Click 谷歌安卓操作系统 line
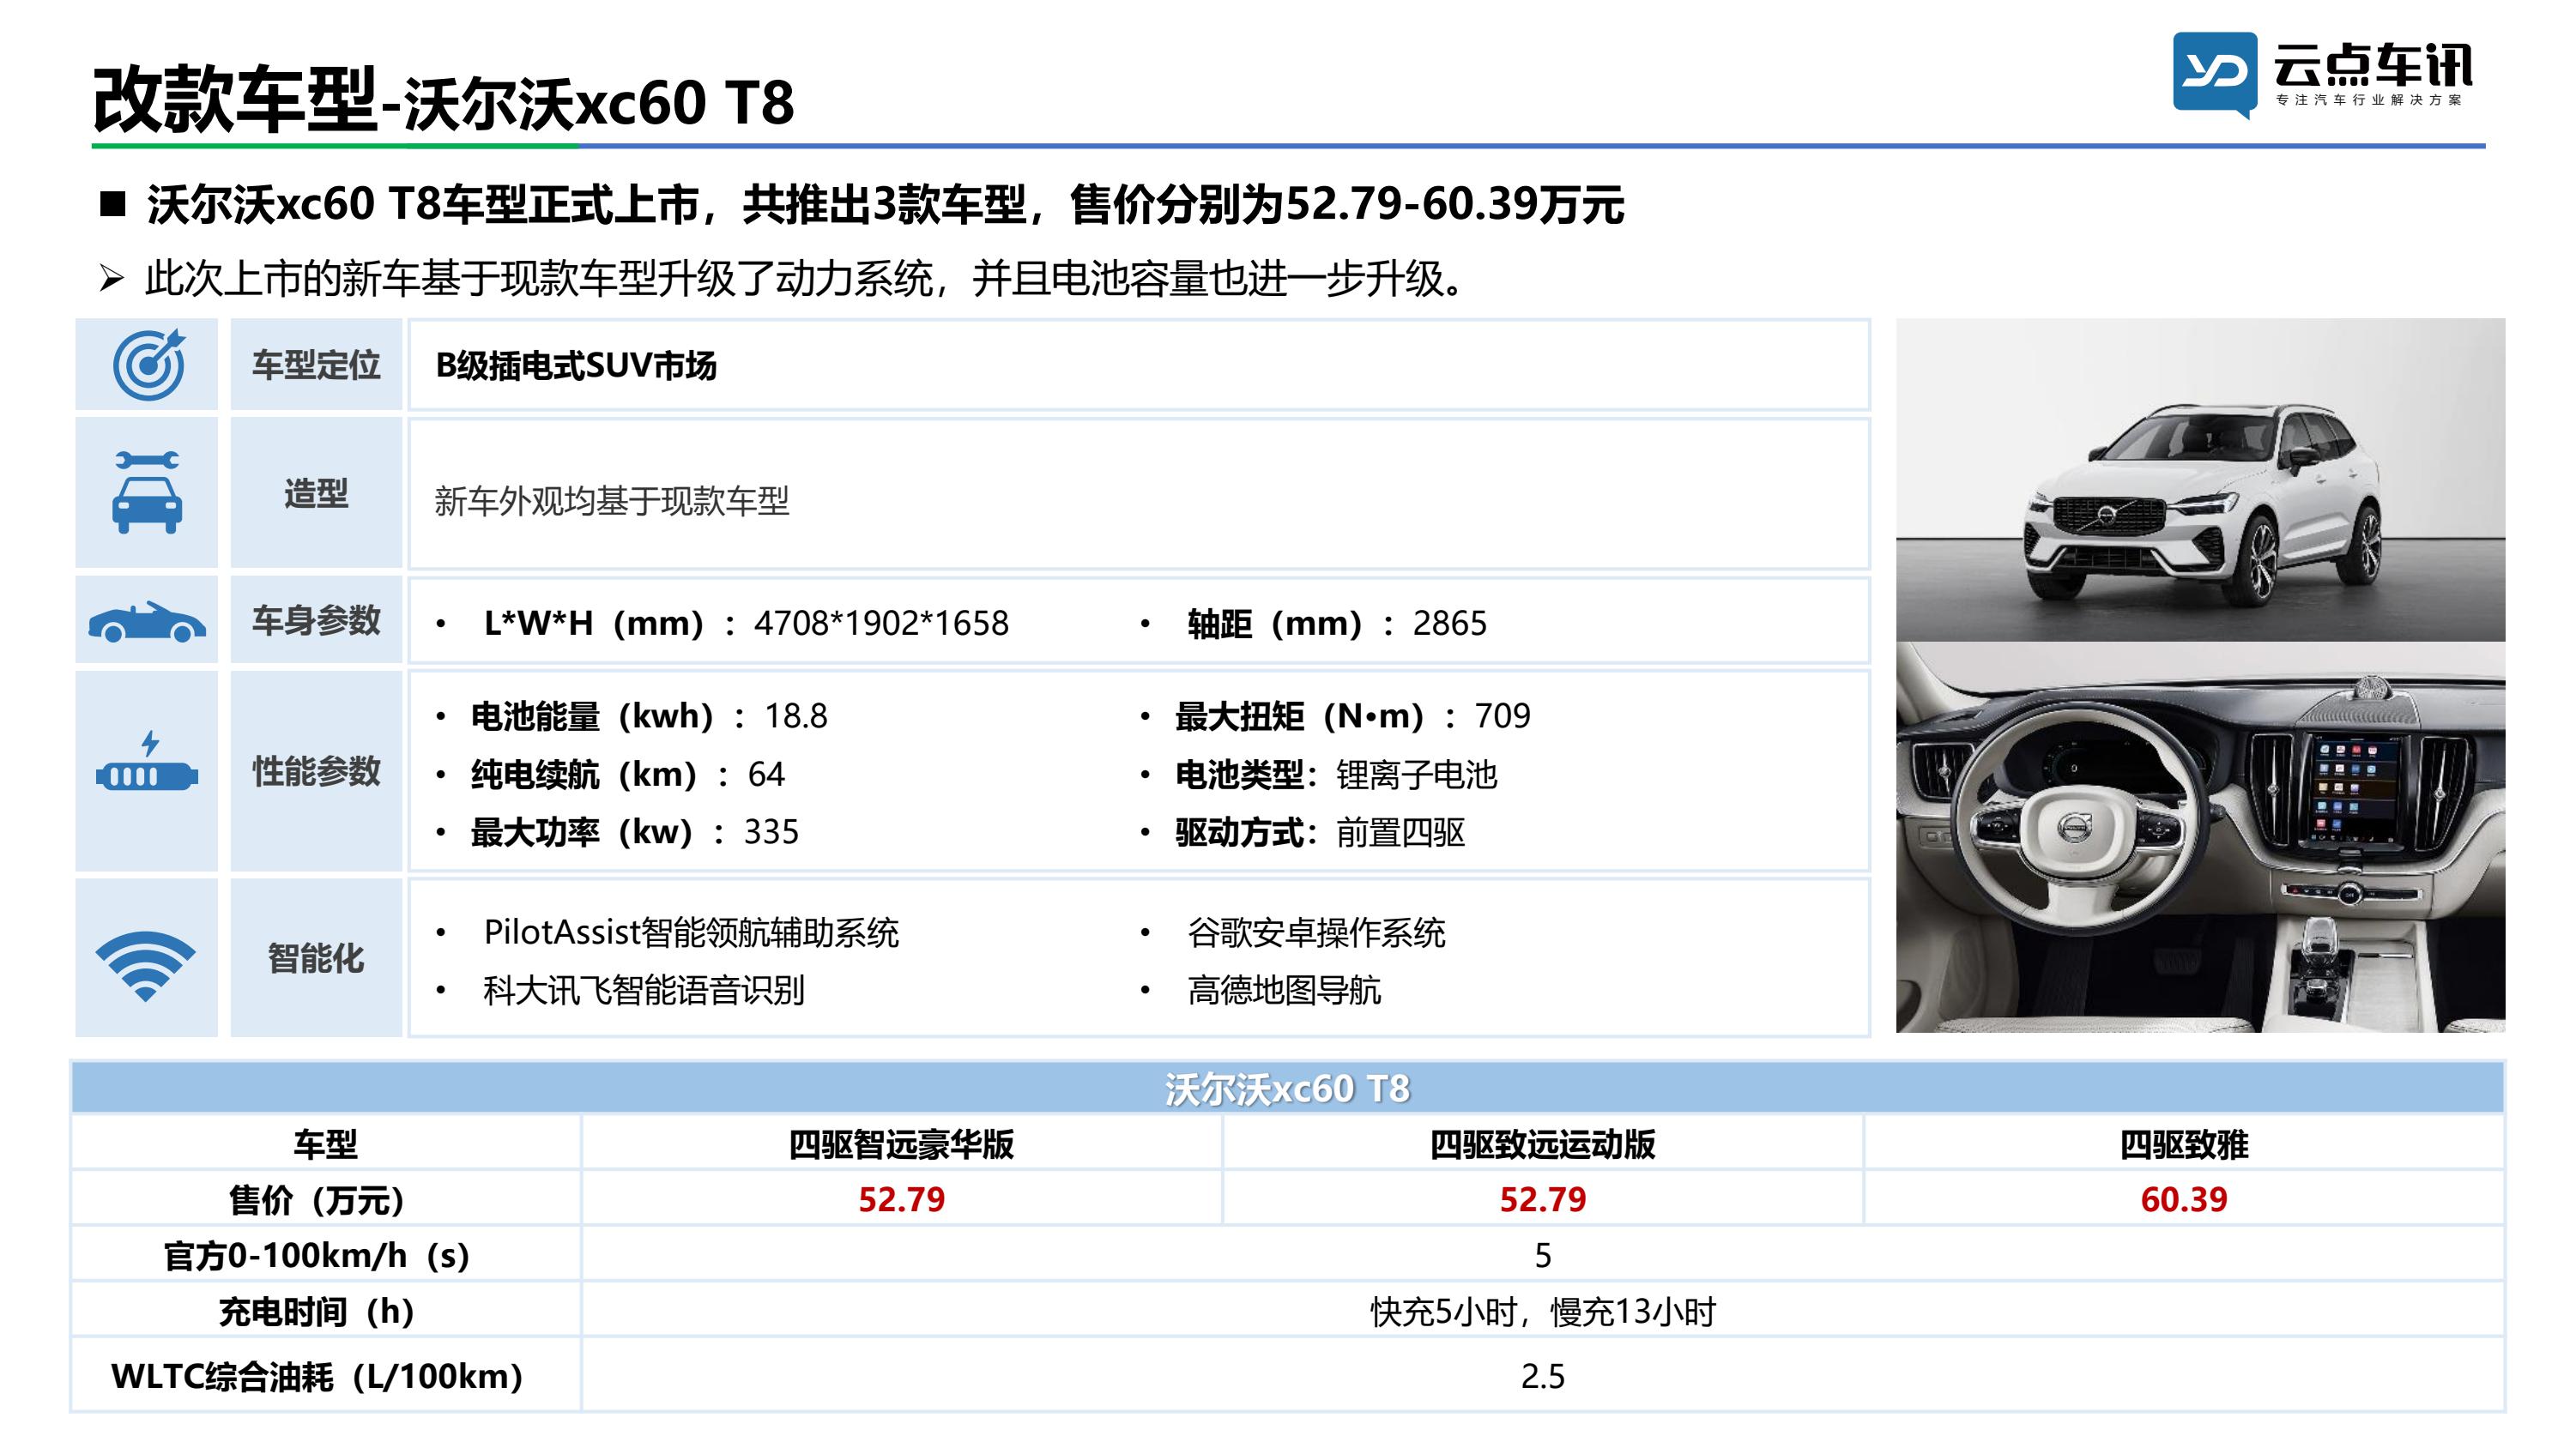2576x1448 pixels. pos(1316,932)
